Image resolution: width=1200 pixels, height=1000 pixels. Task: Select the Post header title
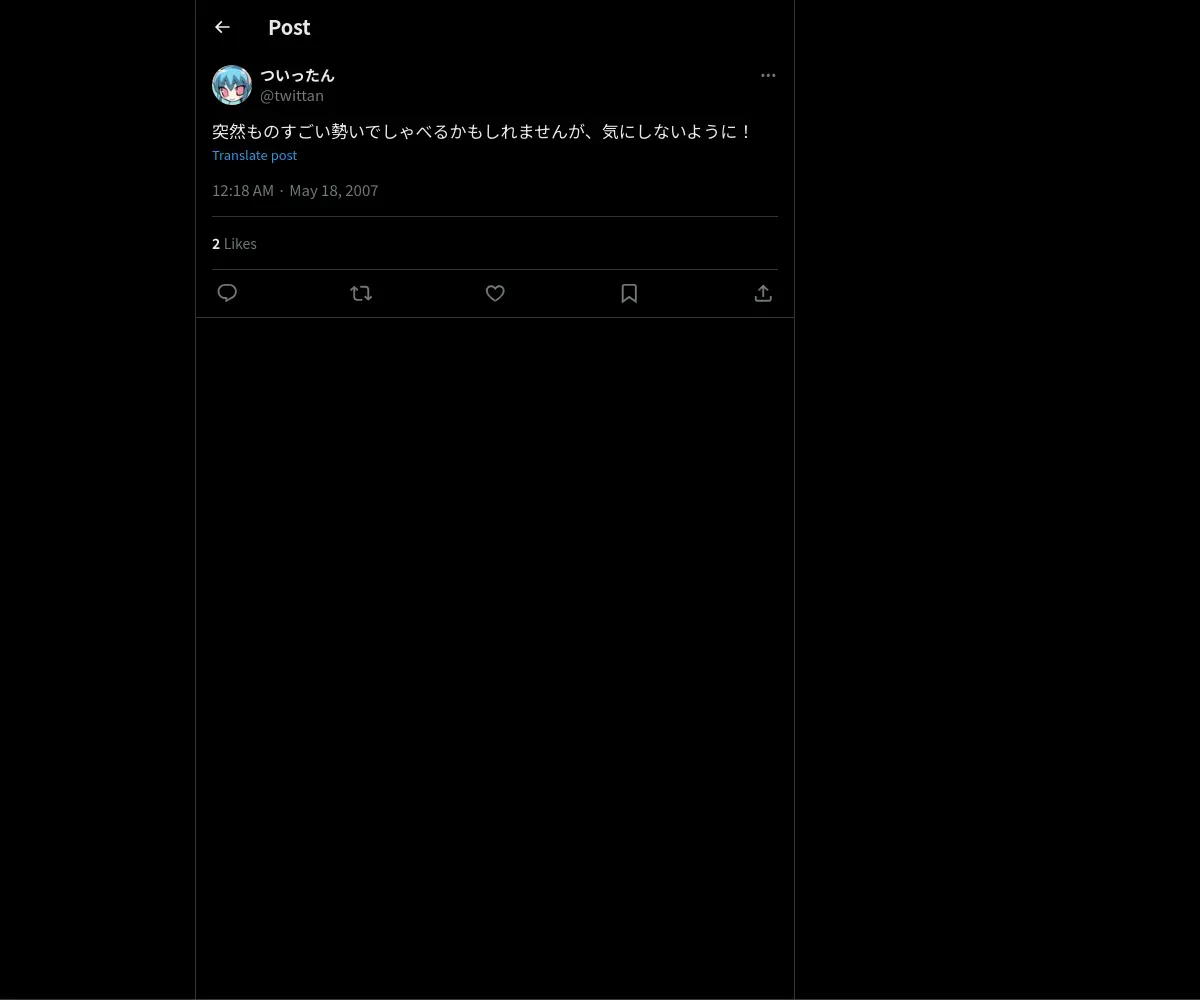pos(289,27)
